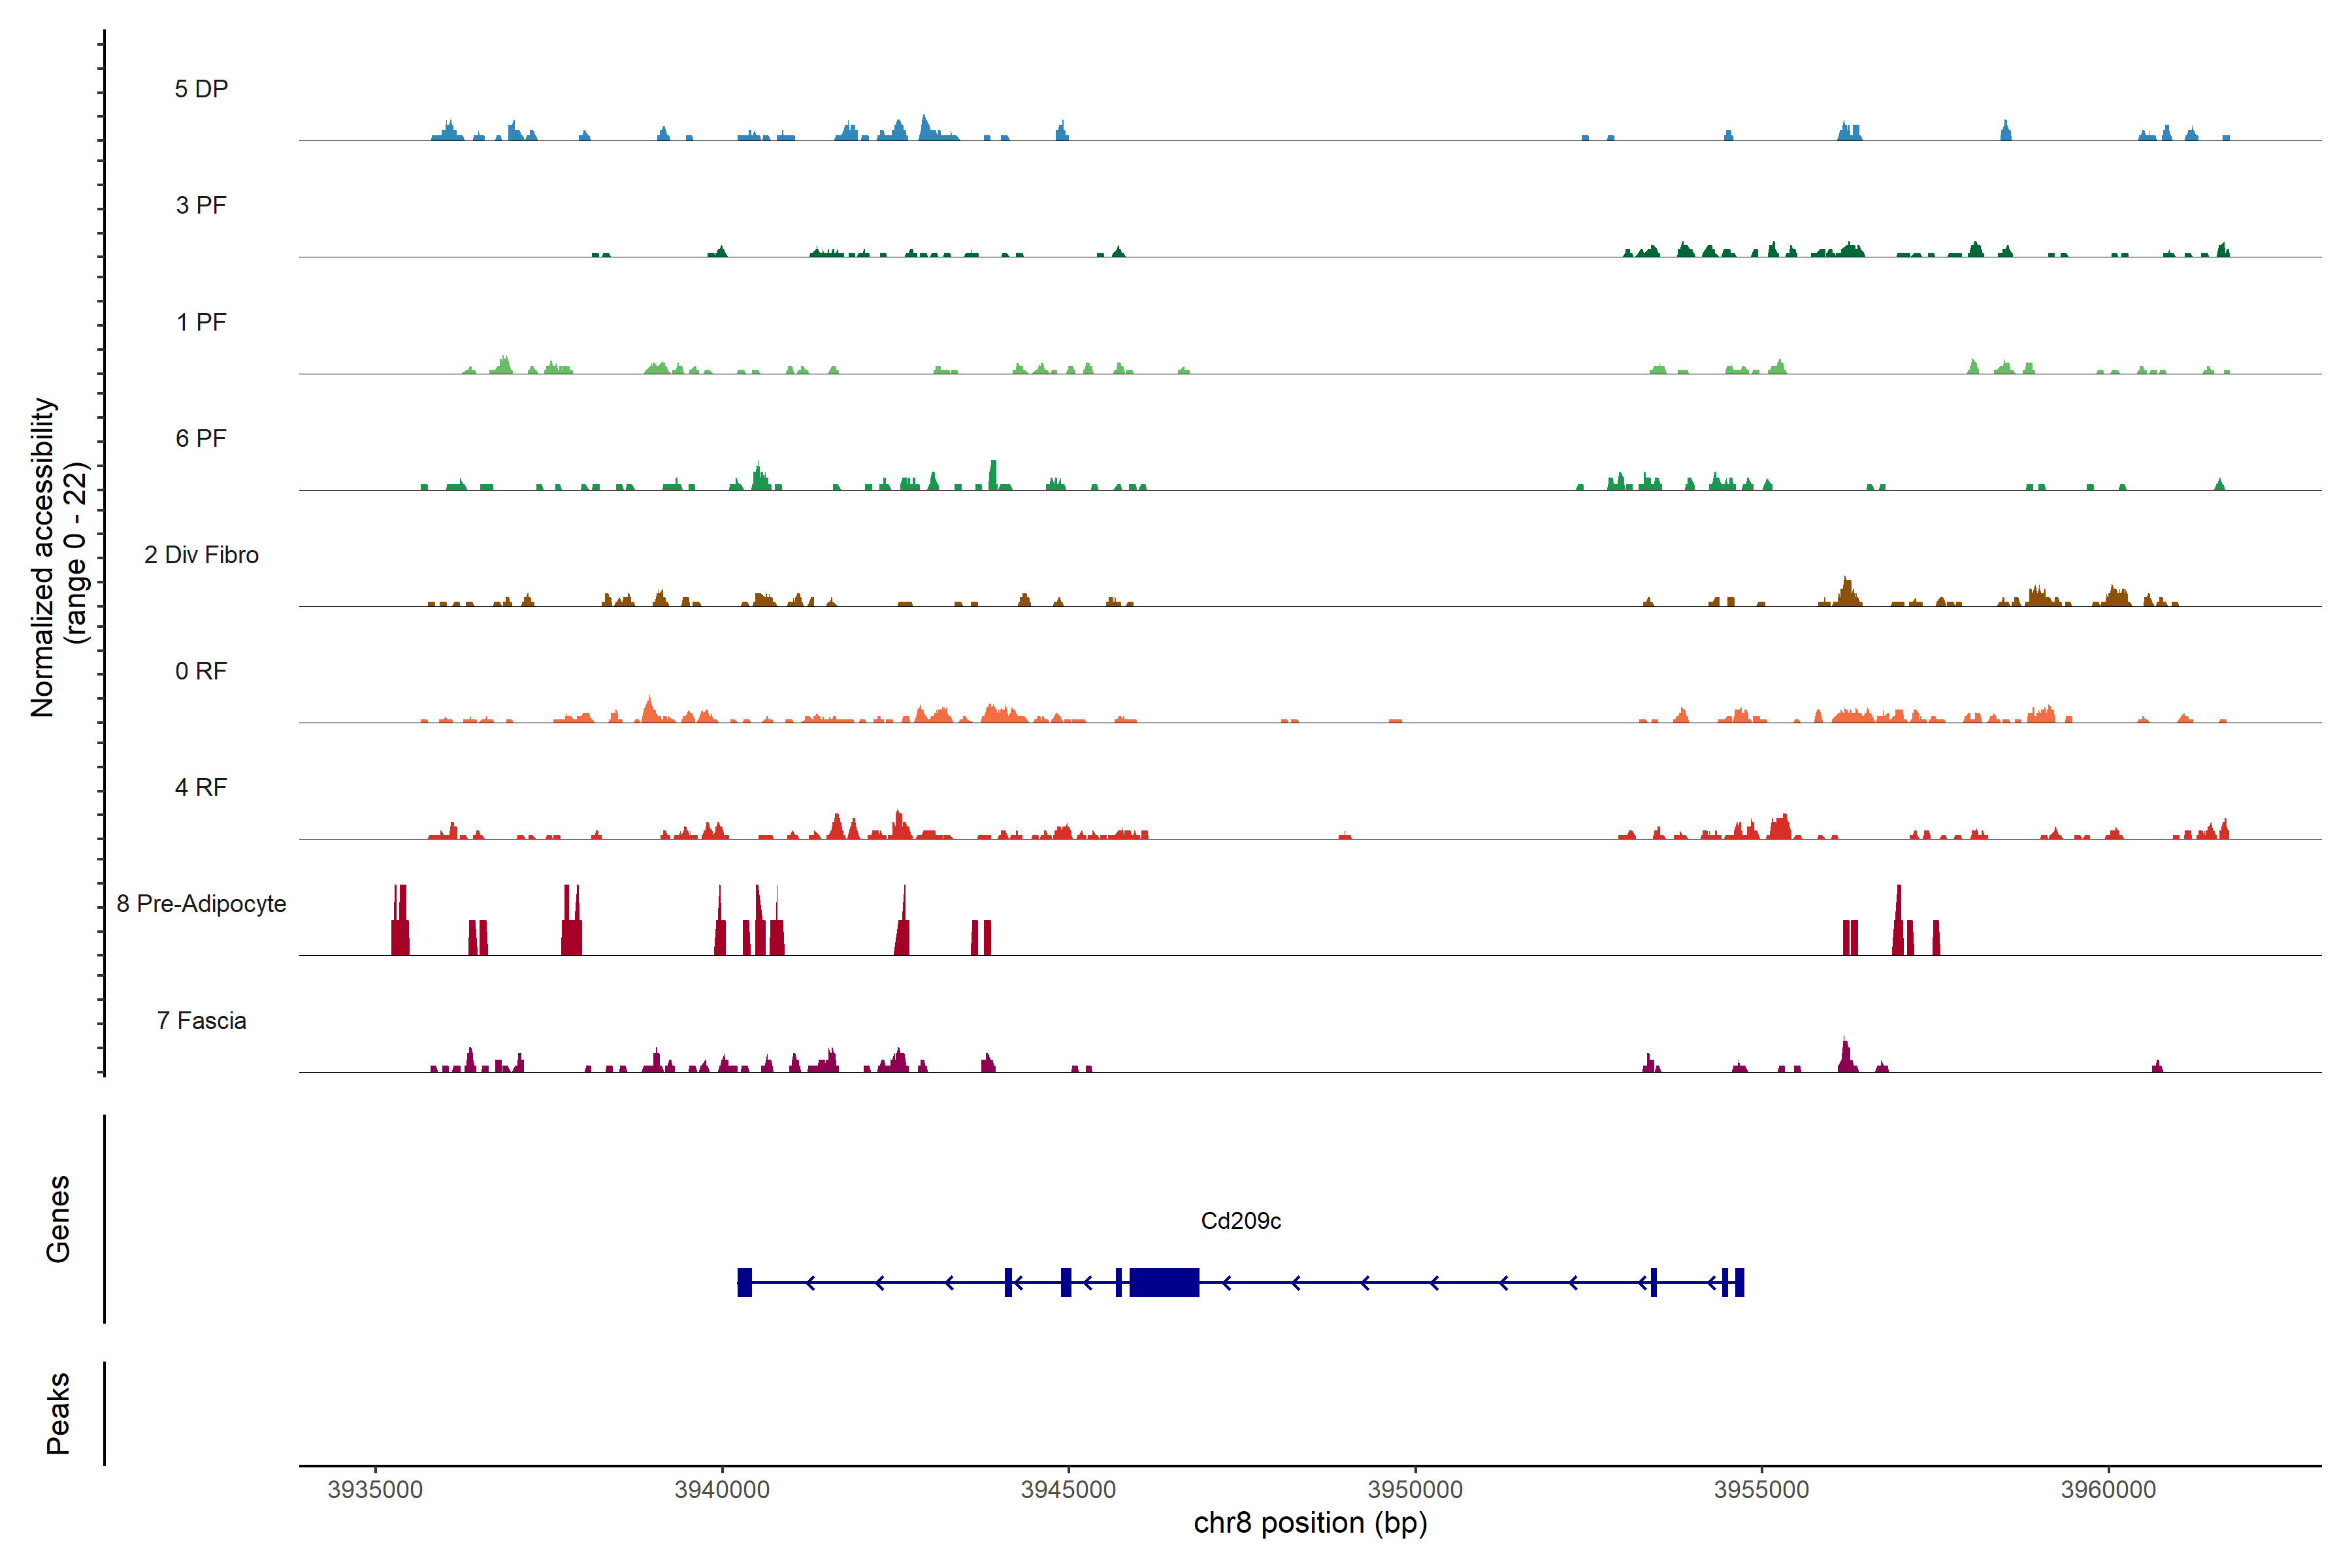Image resolution: width=2352 pixels, height=1568 pixels.
Task: Click the 3935000 axis tick label
Action: pos(375,1489)
